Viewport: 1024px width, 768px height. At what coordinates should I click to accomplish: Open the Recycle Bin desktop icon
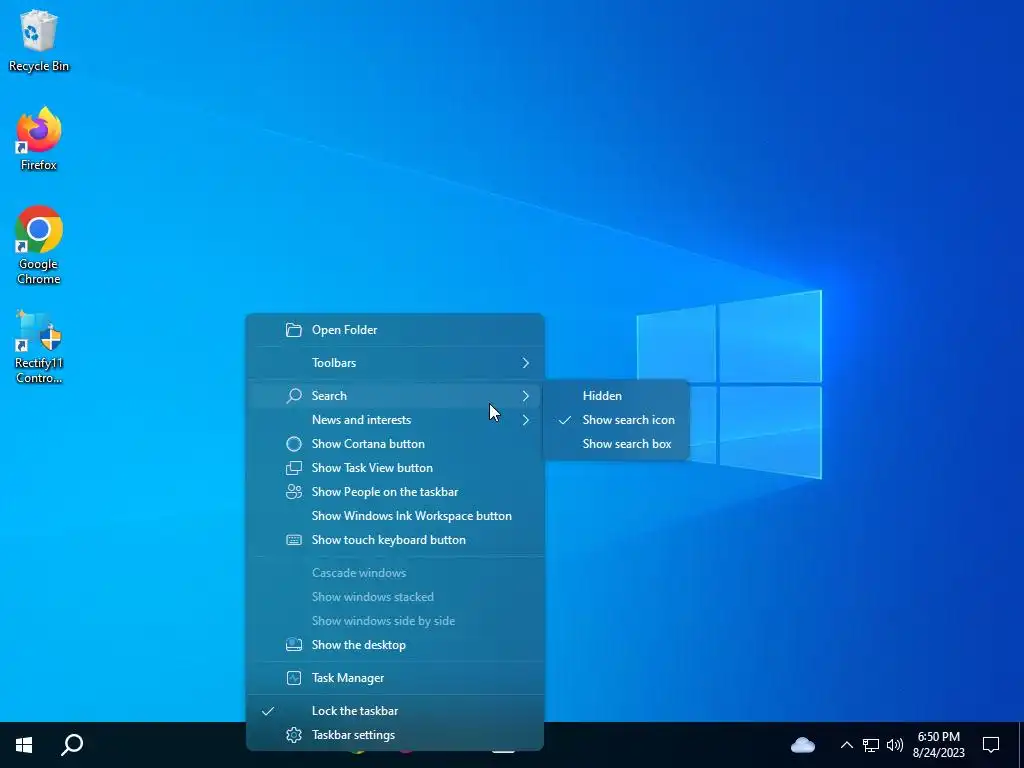pos(39,41)
